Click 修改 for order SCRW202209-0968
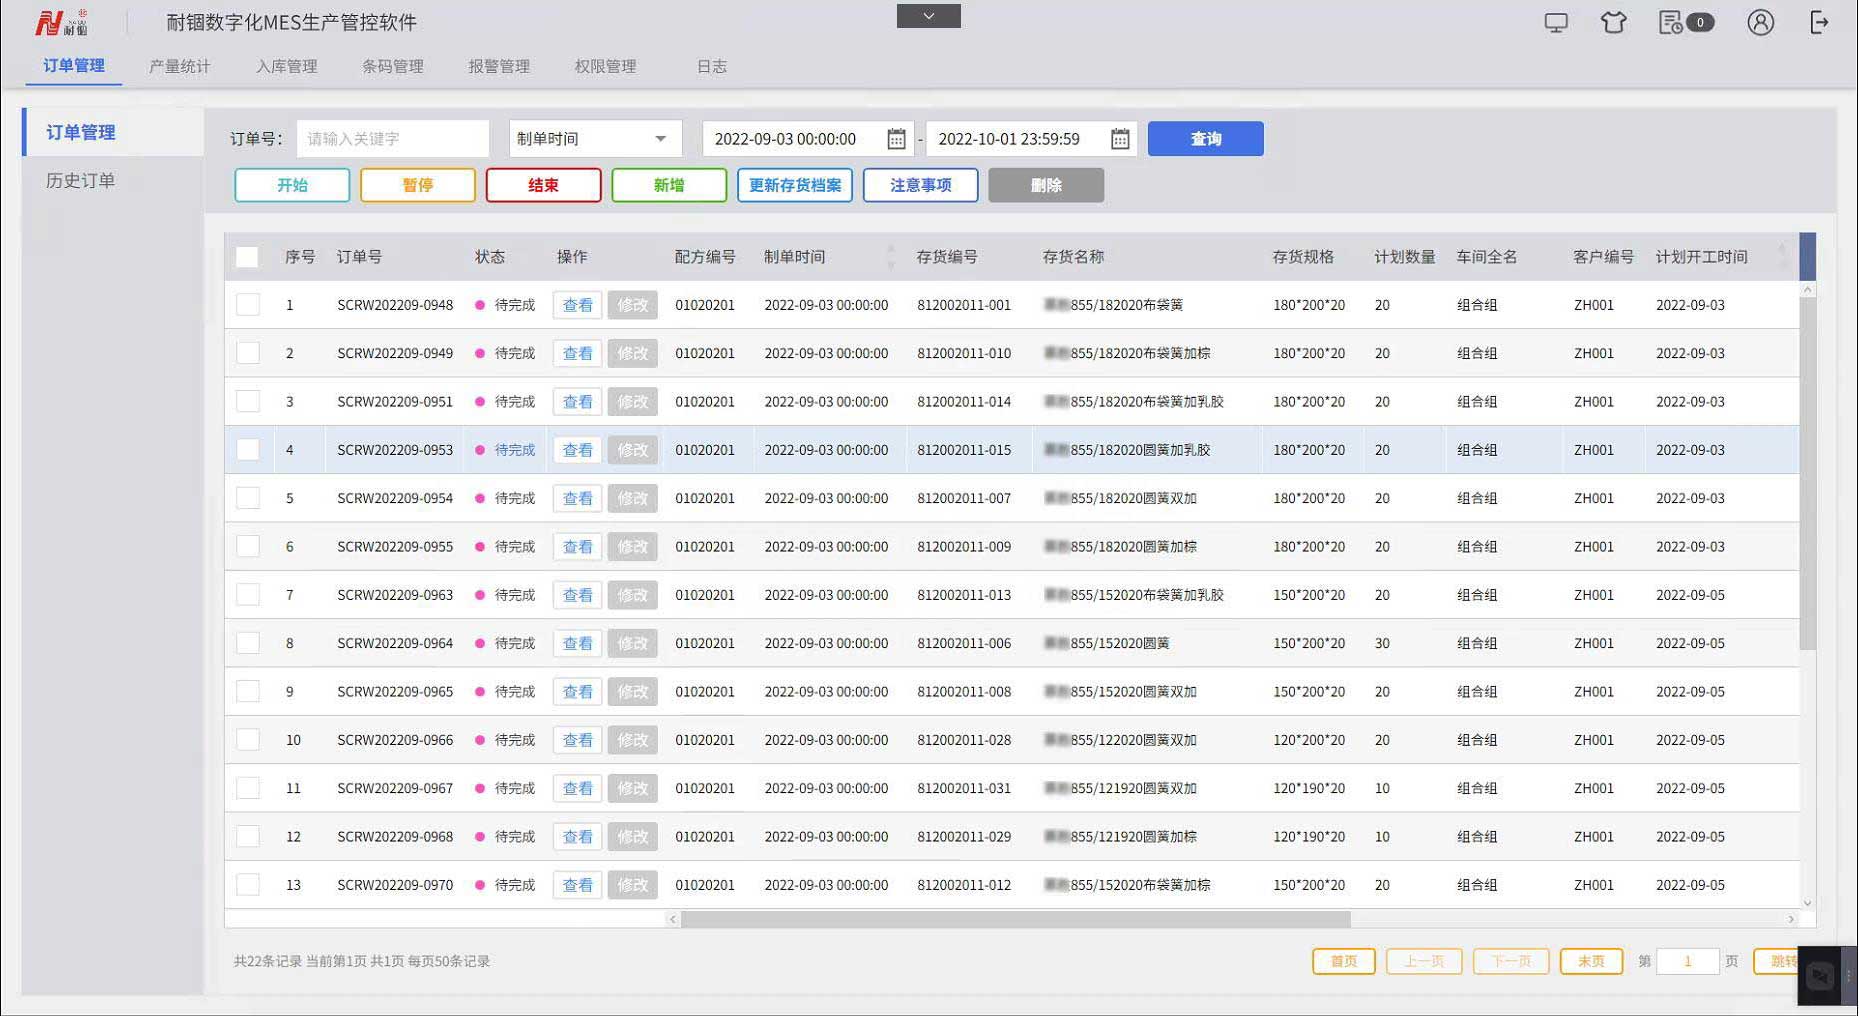The height and width of the screenshot is (1016, 1859). 632,837
